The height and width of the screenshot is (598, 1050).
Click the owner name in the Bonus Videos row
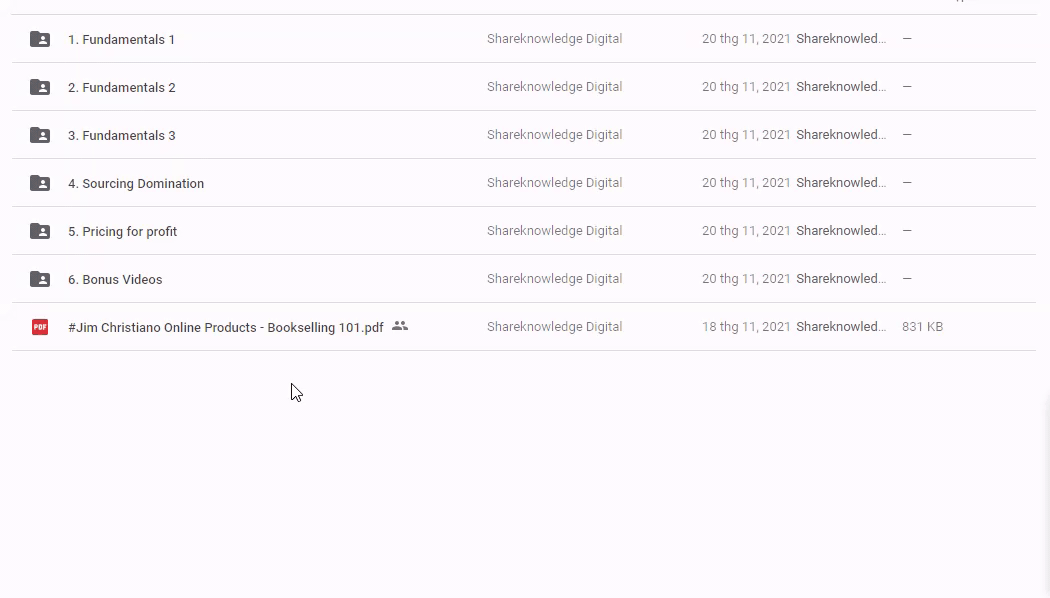[x=554, y=279]
